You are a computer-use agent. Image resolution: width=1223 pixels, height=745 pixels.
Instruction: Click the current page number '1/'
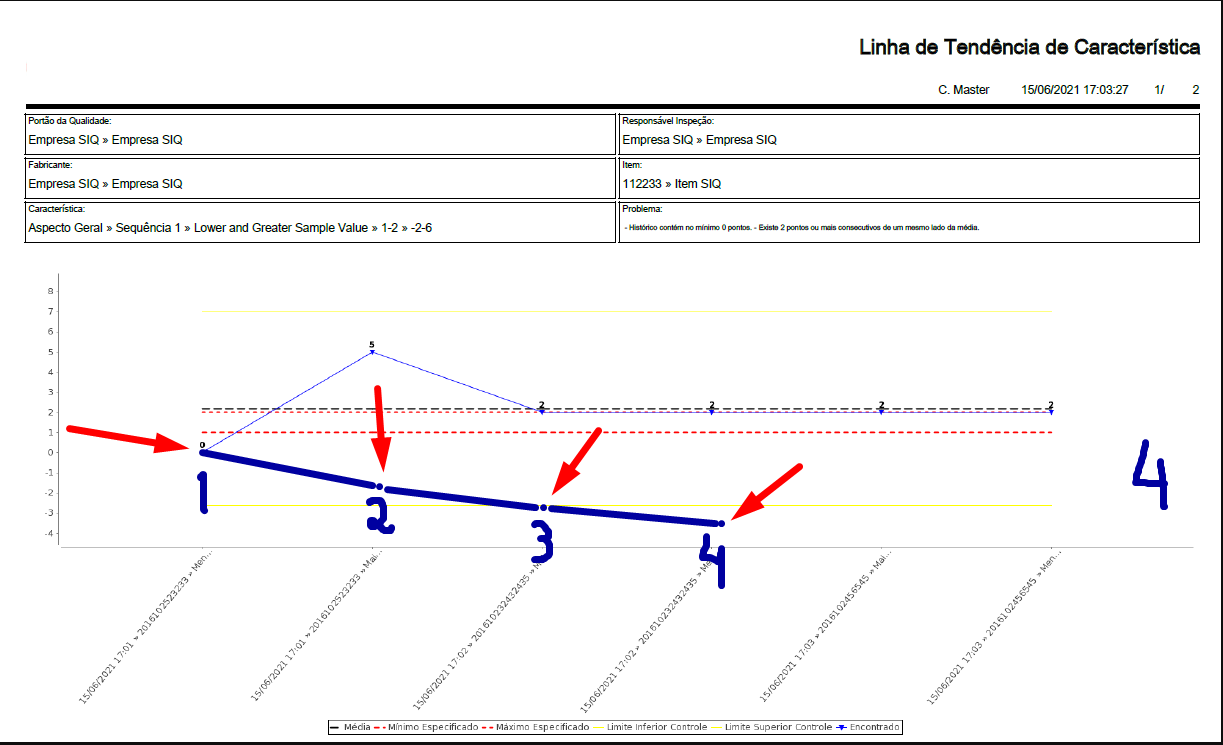1159,90
